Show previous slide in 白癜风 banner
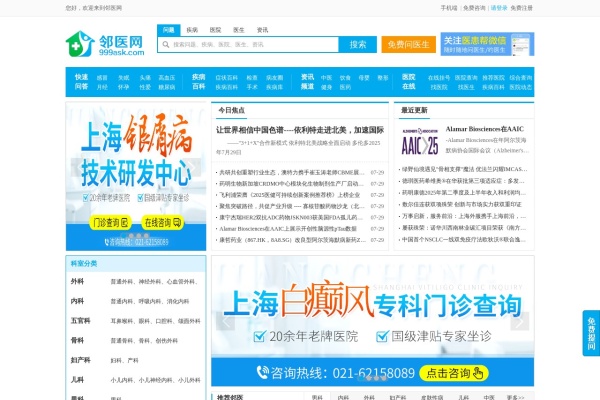The image size is (600, 400). tap(225, 321)
